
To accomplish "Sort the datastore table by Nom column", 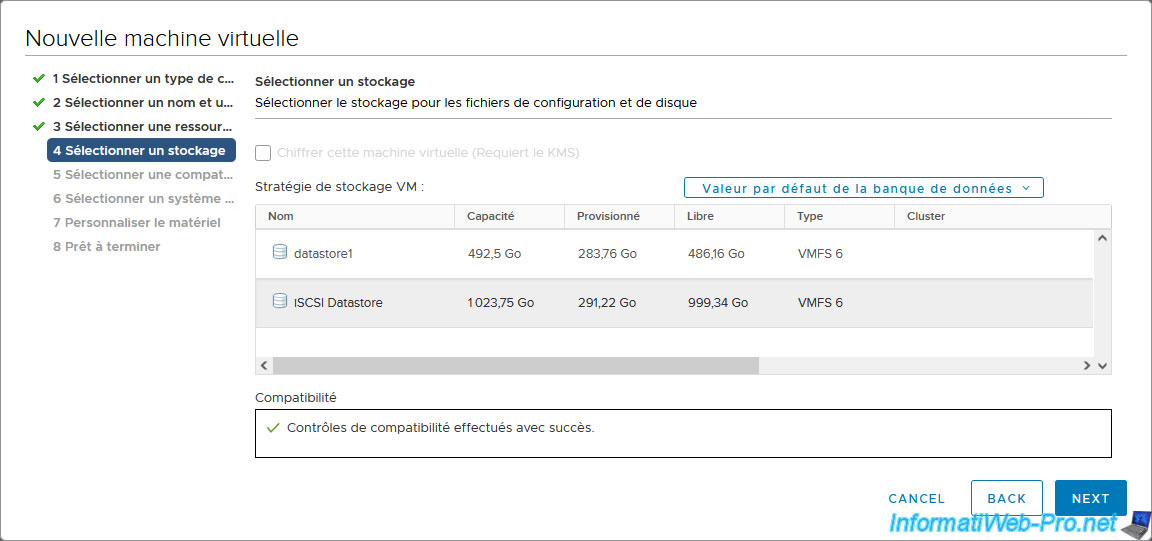I will (281, 216).
